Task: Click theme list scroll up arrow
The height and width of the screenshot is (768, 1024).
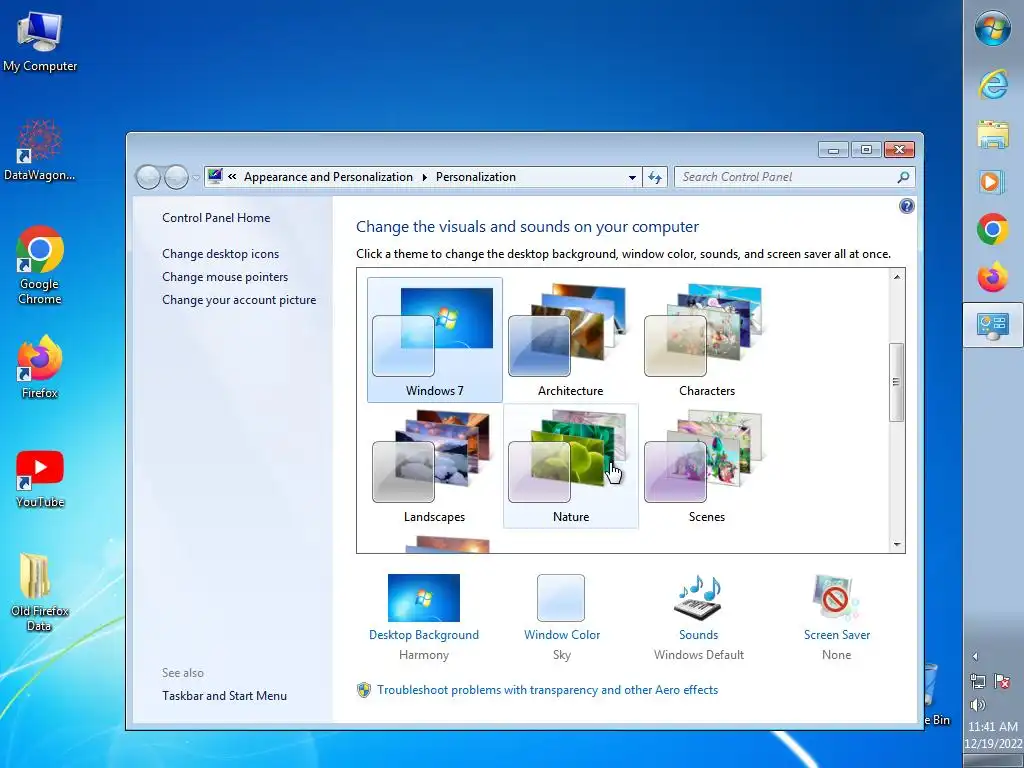Action: click(x=897, y=277)
